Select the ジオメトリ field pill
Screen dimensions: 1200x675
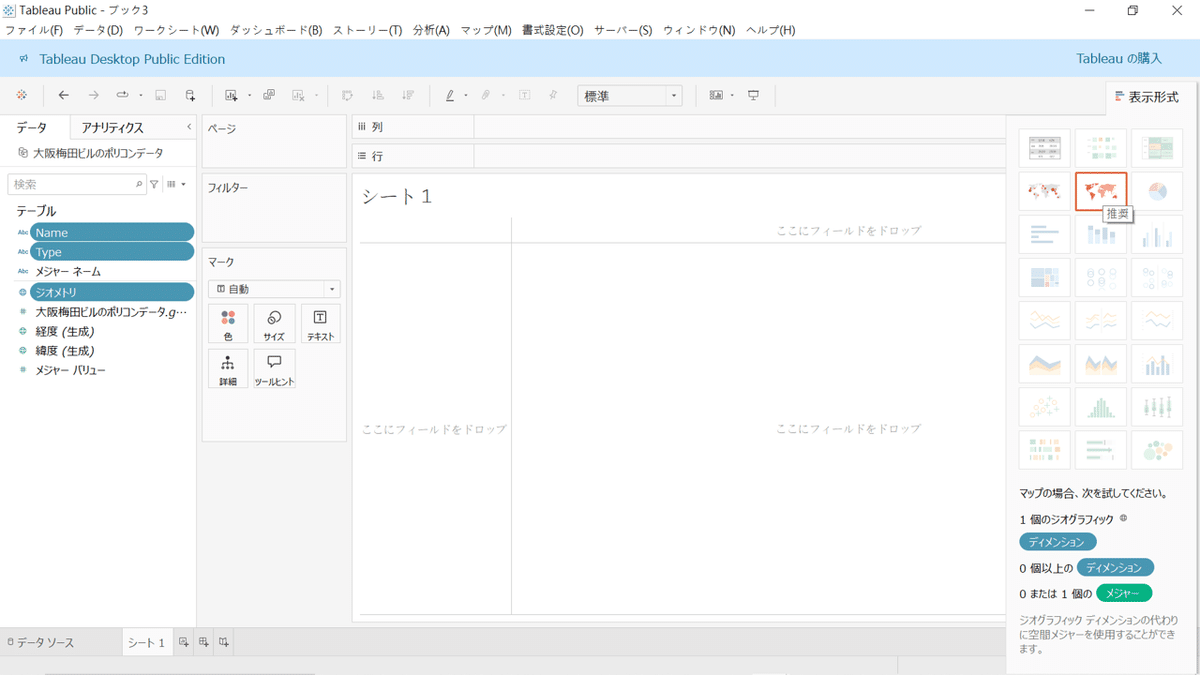coord(112,292)
